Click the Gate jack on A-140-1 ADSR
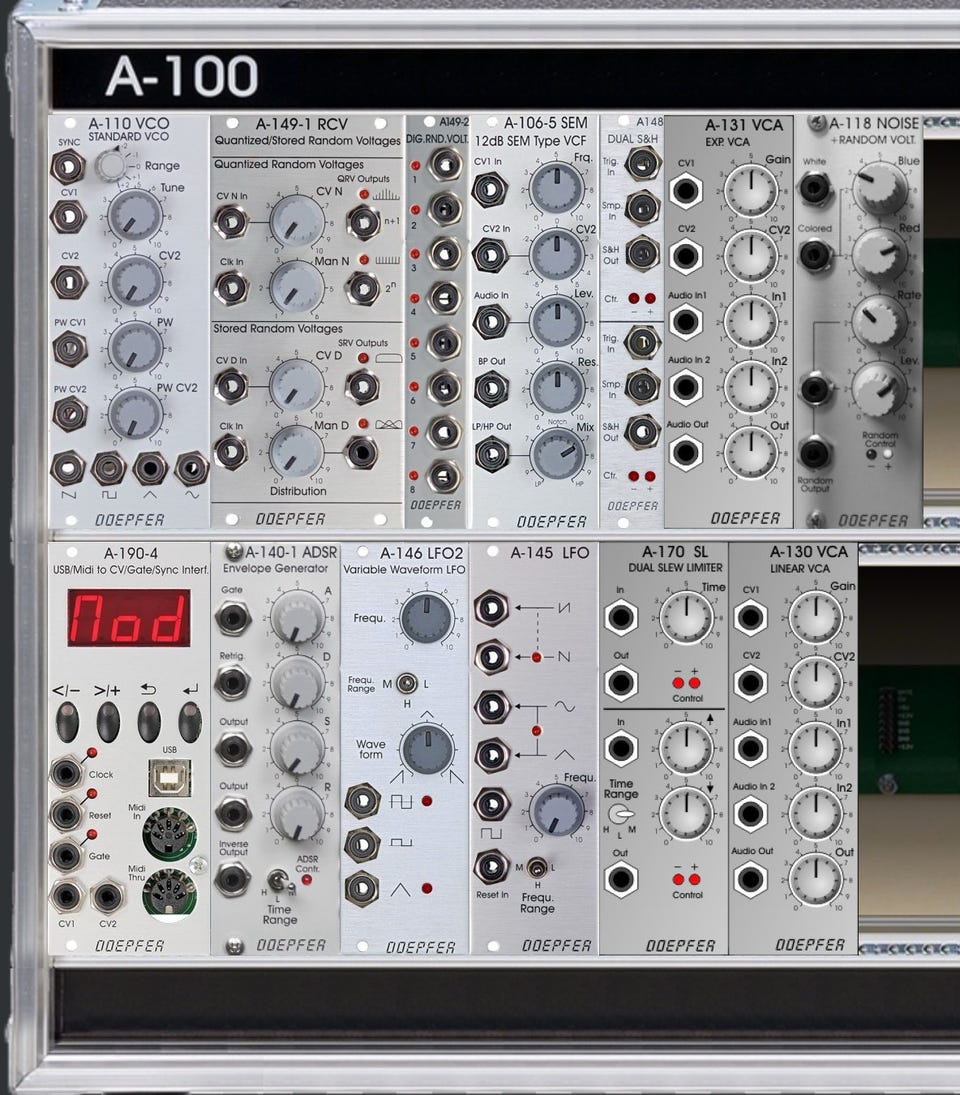The height and width of the screenshot is (1095, 960). [x=232, y=618]
